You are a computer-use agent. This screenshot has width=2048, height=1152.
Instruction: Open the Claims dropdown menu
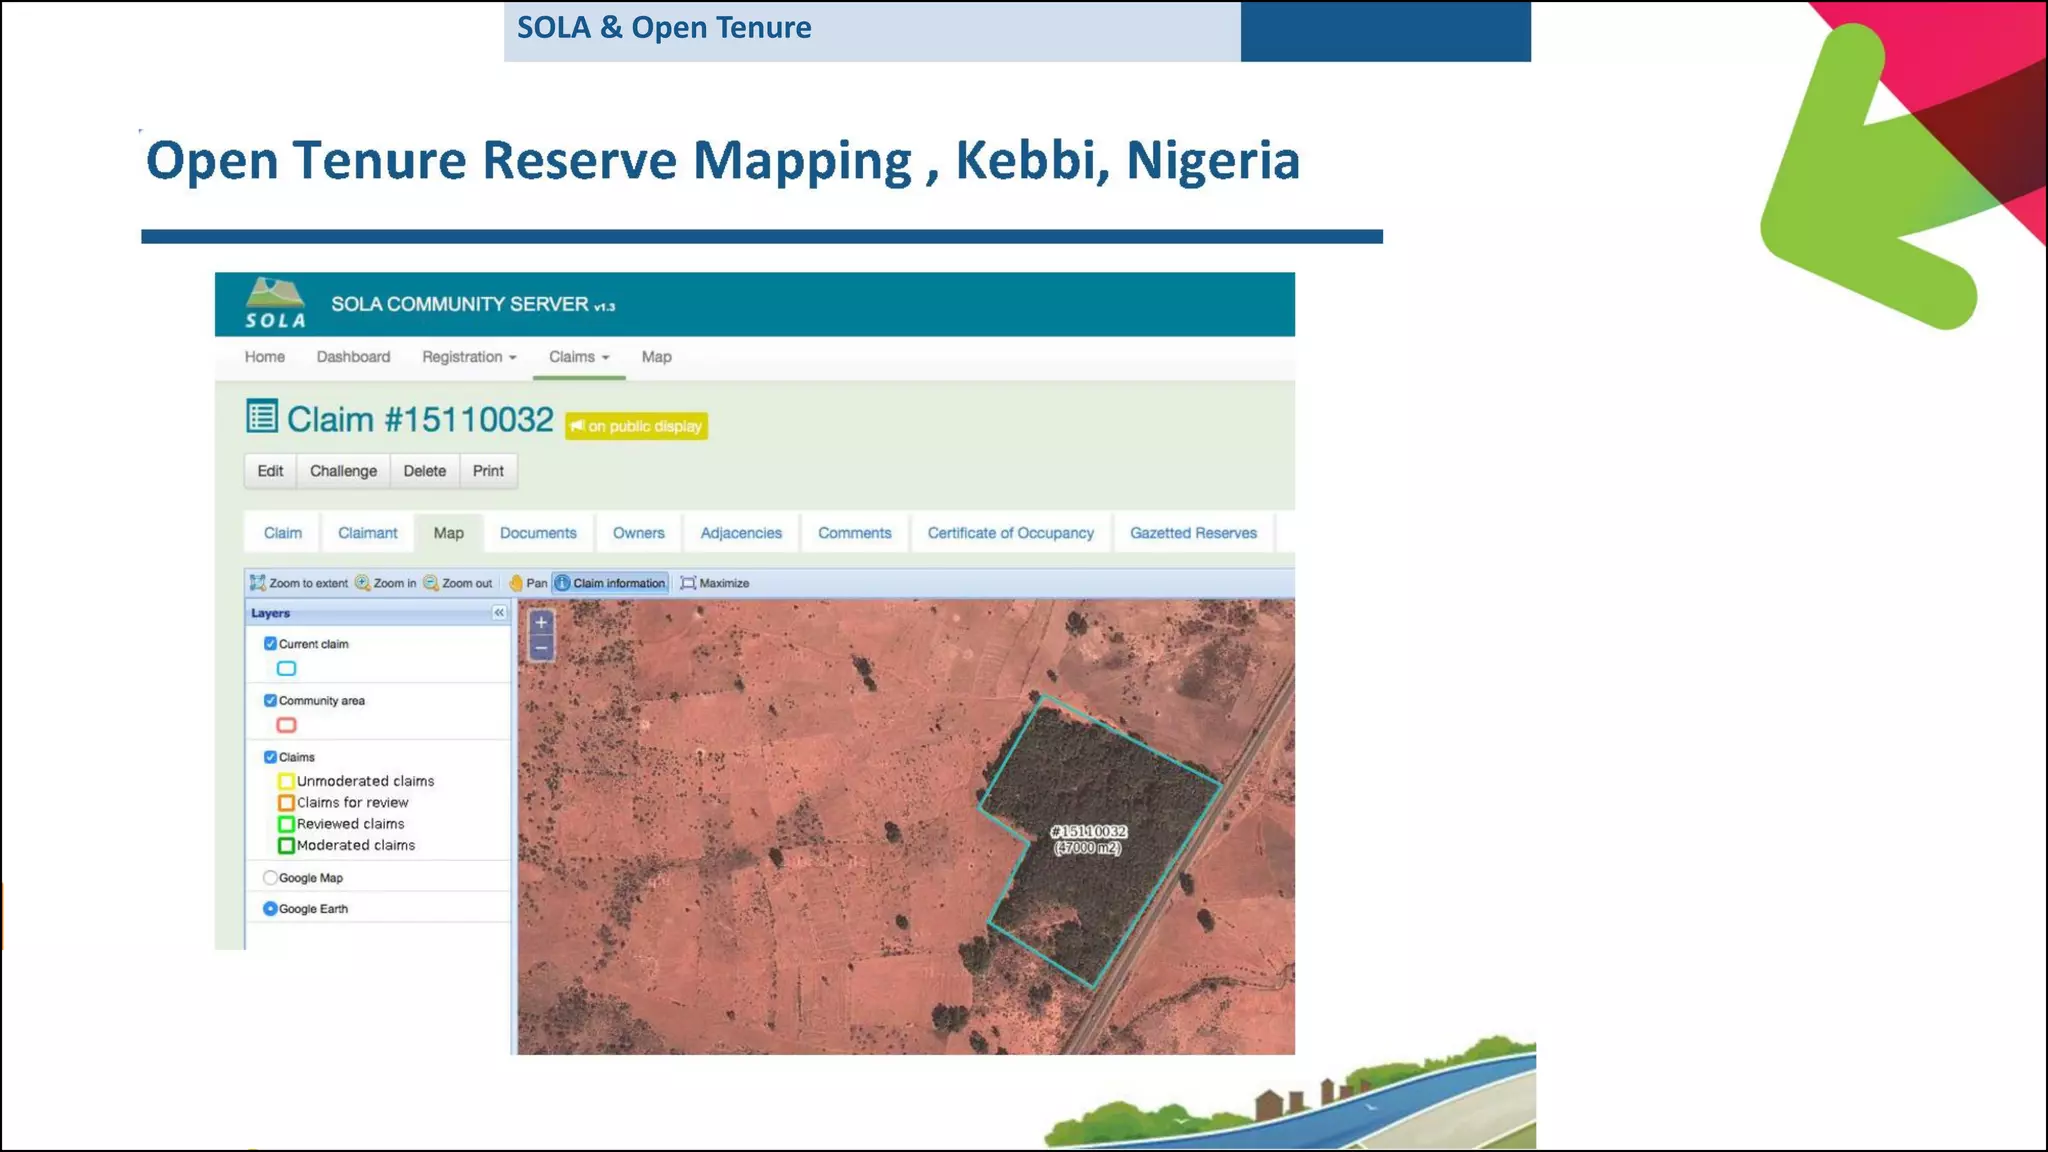click(578, 357)
